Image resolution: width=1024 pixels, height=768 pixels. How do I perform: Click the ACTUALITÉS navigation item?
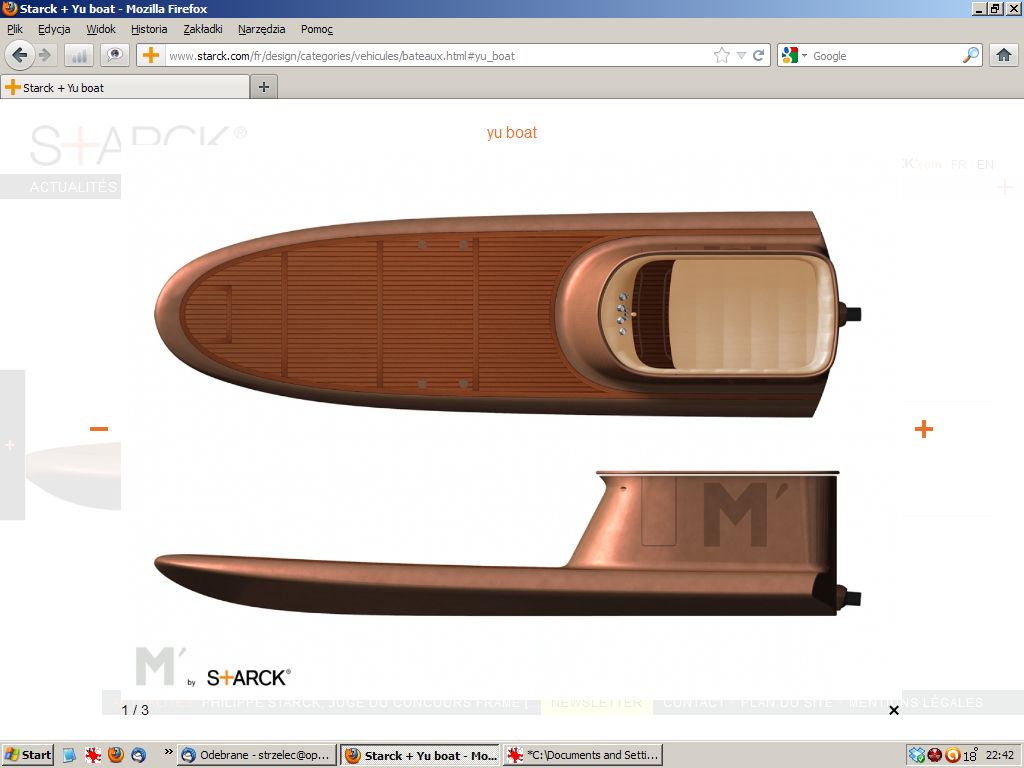pyautogui.click(x=73, y=187)
